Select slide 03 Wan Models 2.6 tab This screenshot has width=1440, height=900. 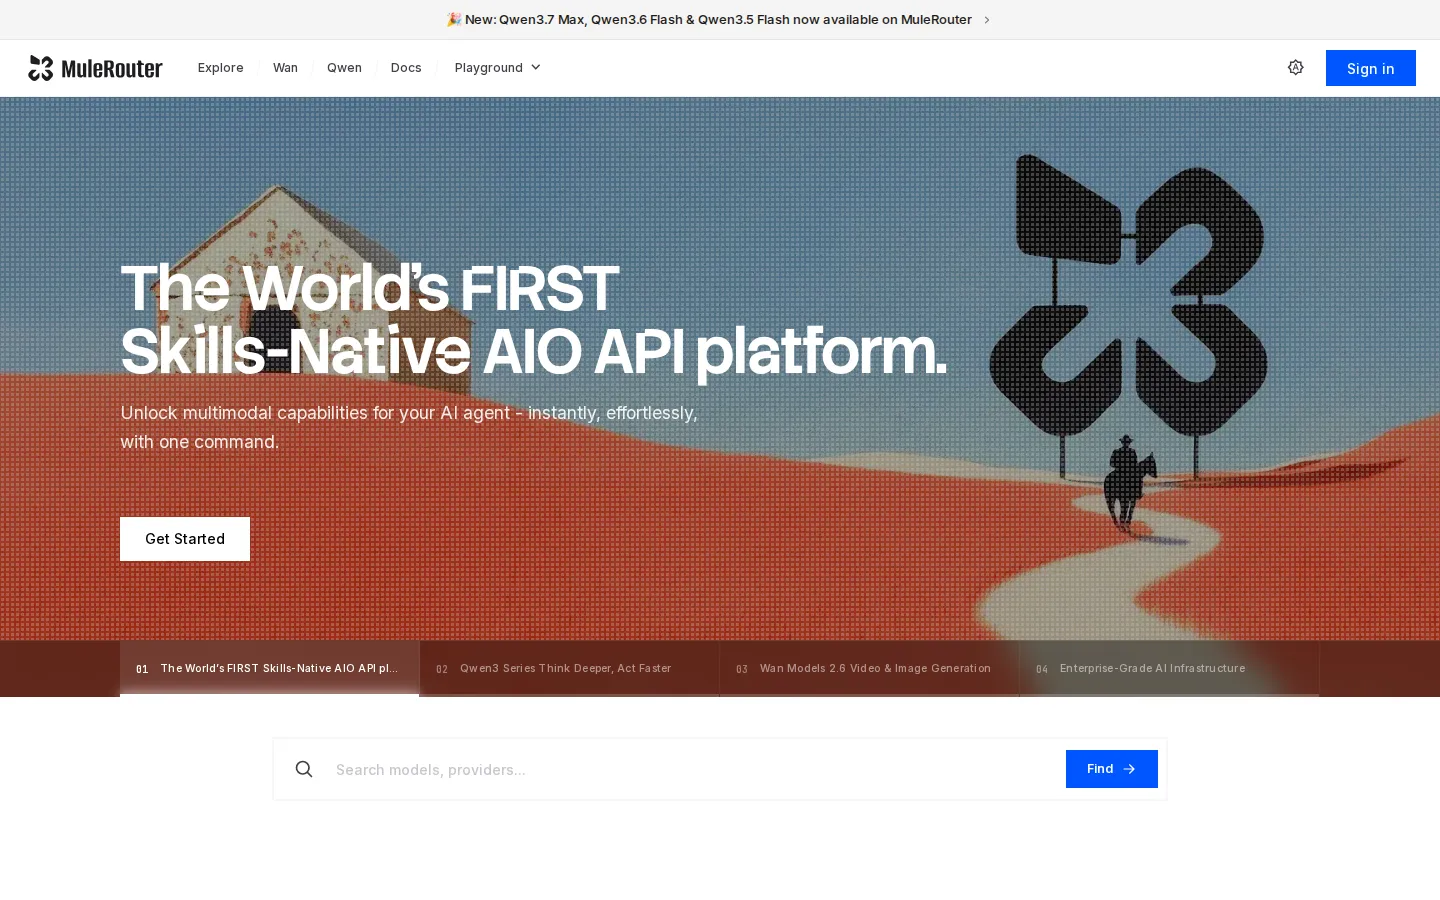point(870,668)
